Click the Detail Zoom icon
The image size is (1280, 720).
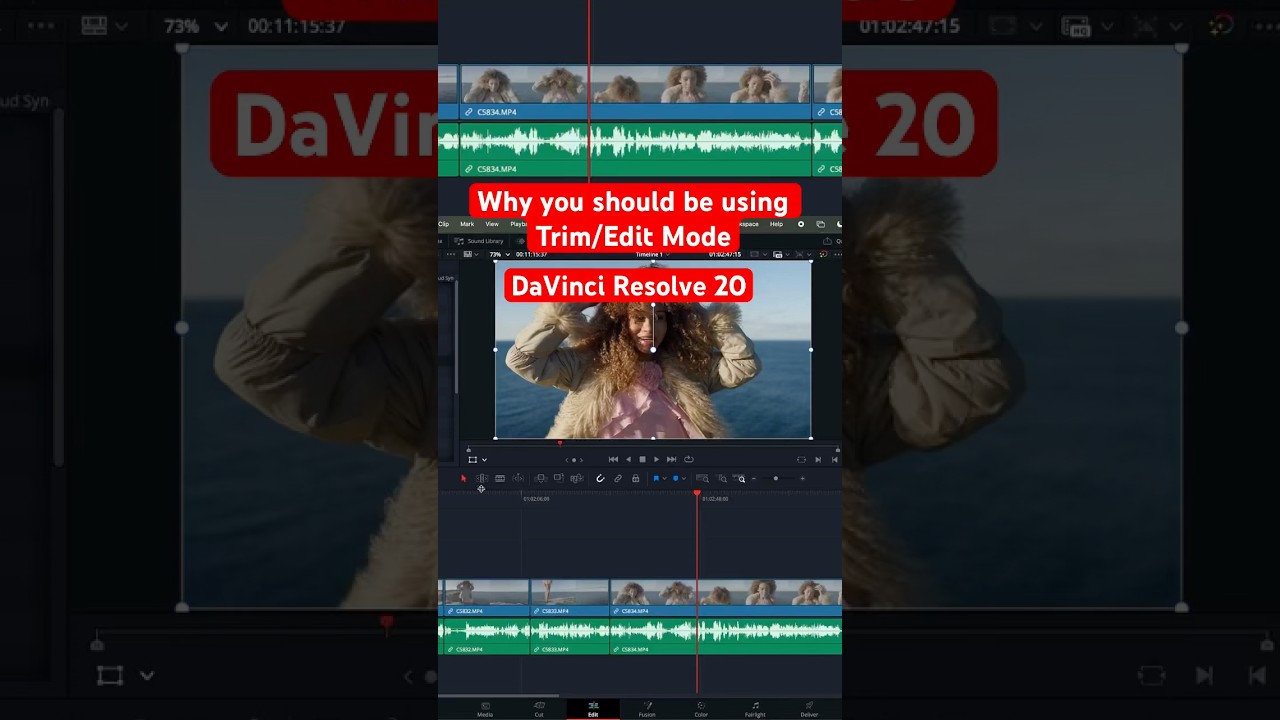[722, 478]
